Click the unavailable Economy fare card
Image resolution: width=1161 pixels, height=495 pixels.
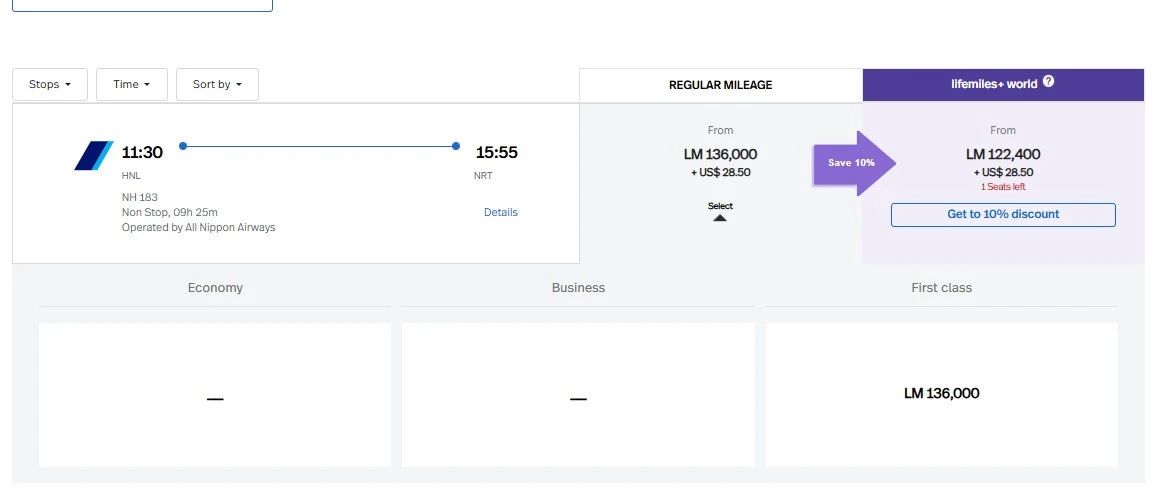click(x=215, y=394)
